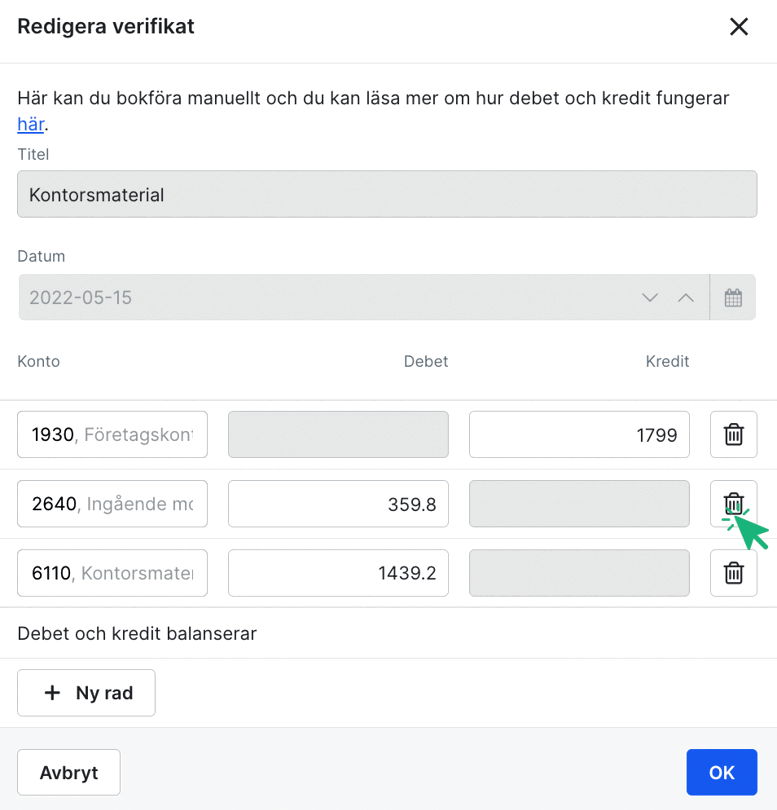
Task: Select the 2640 account field
Action: (x=112, y=504)
